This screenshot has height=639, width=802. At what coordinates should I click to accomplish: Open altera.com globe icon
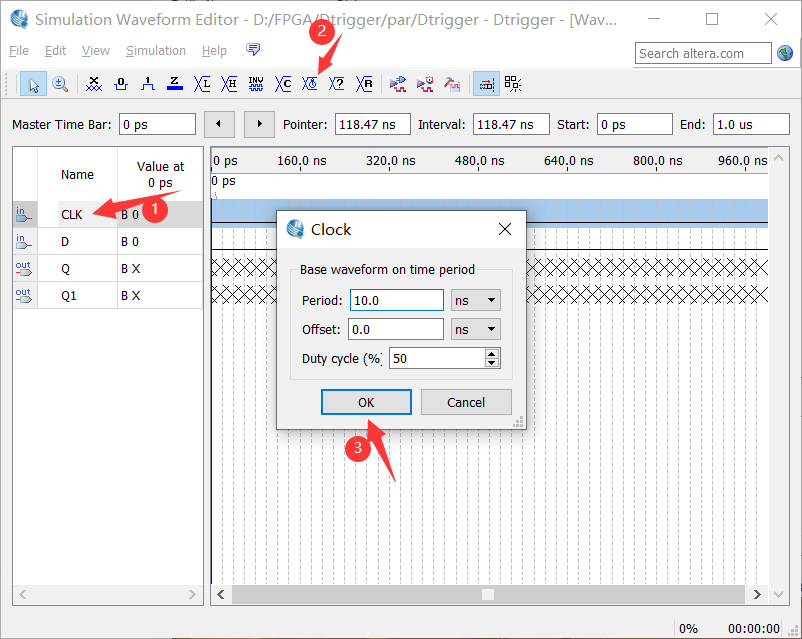(785, 53)
